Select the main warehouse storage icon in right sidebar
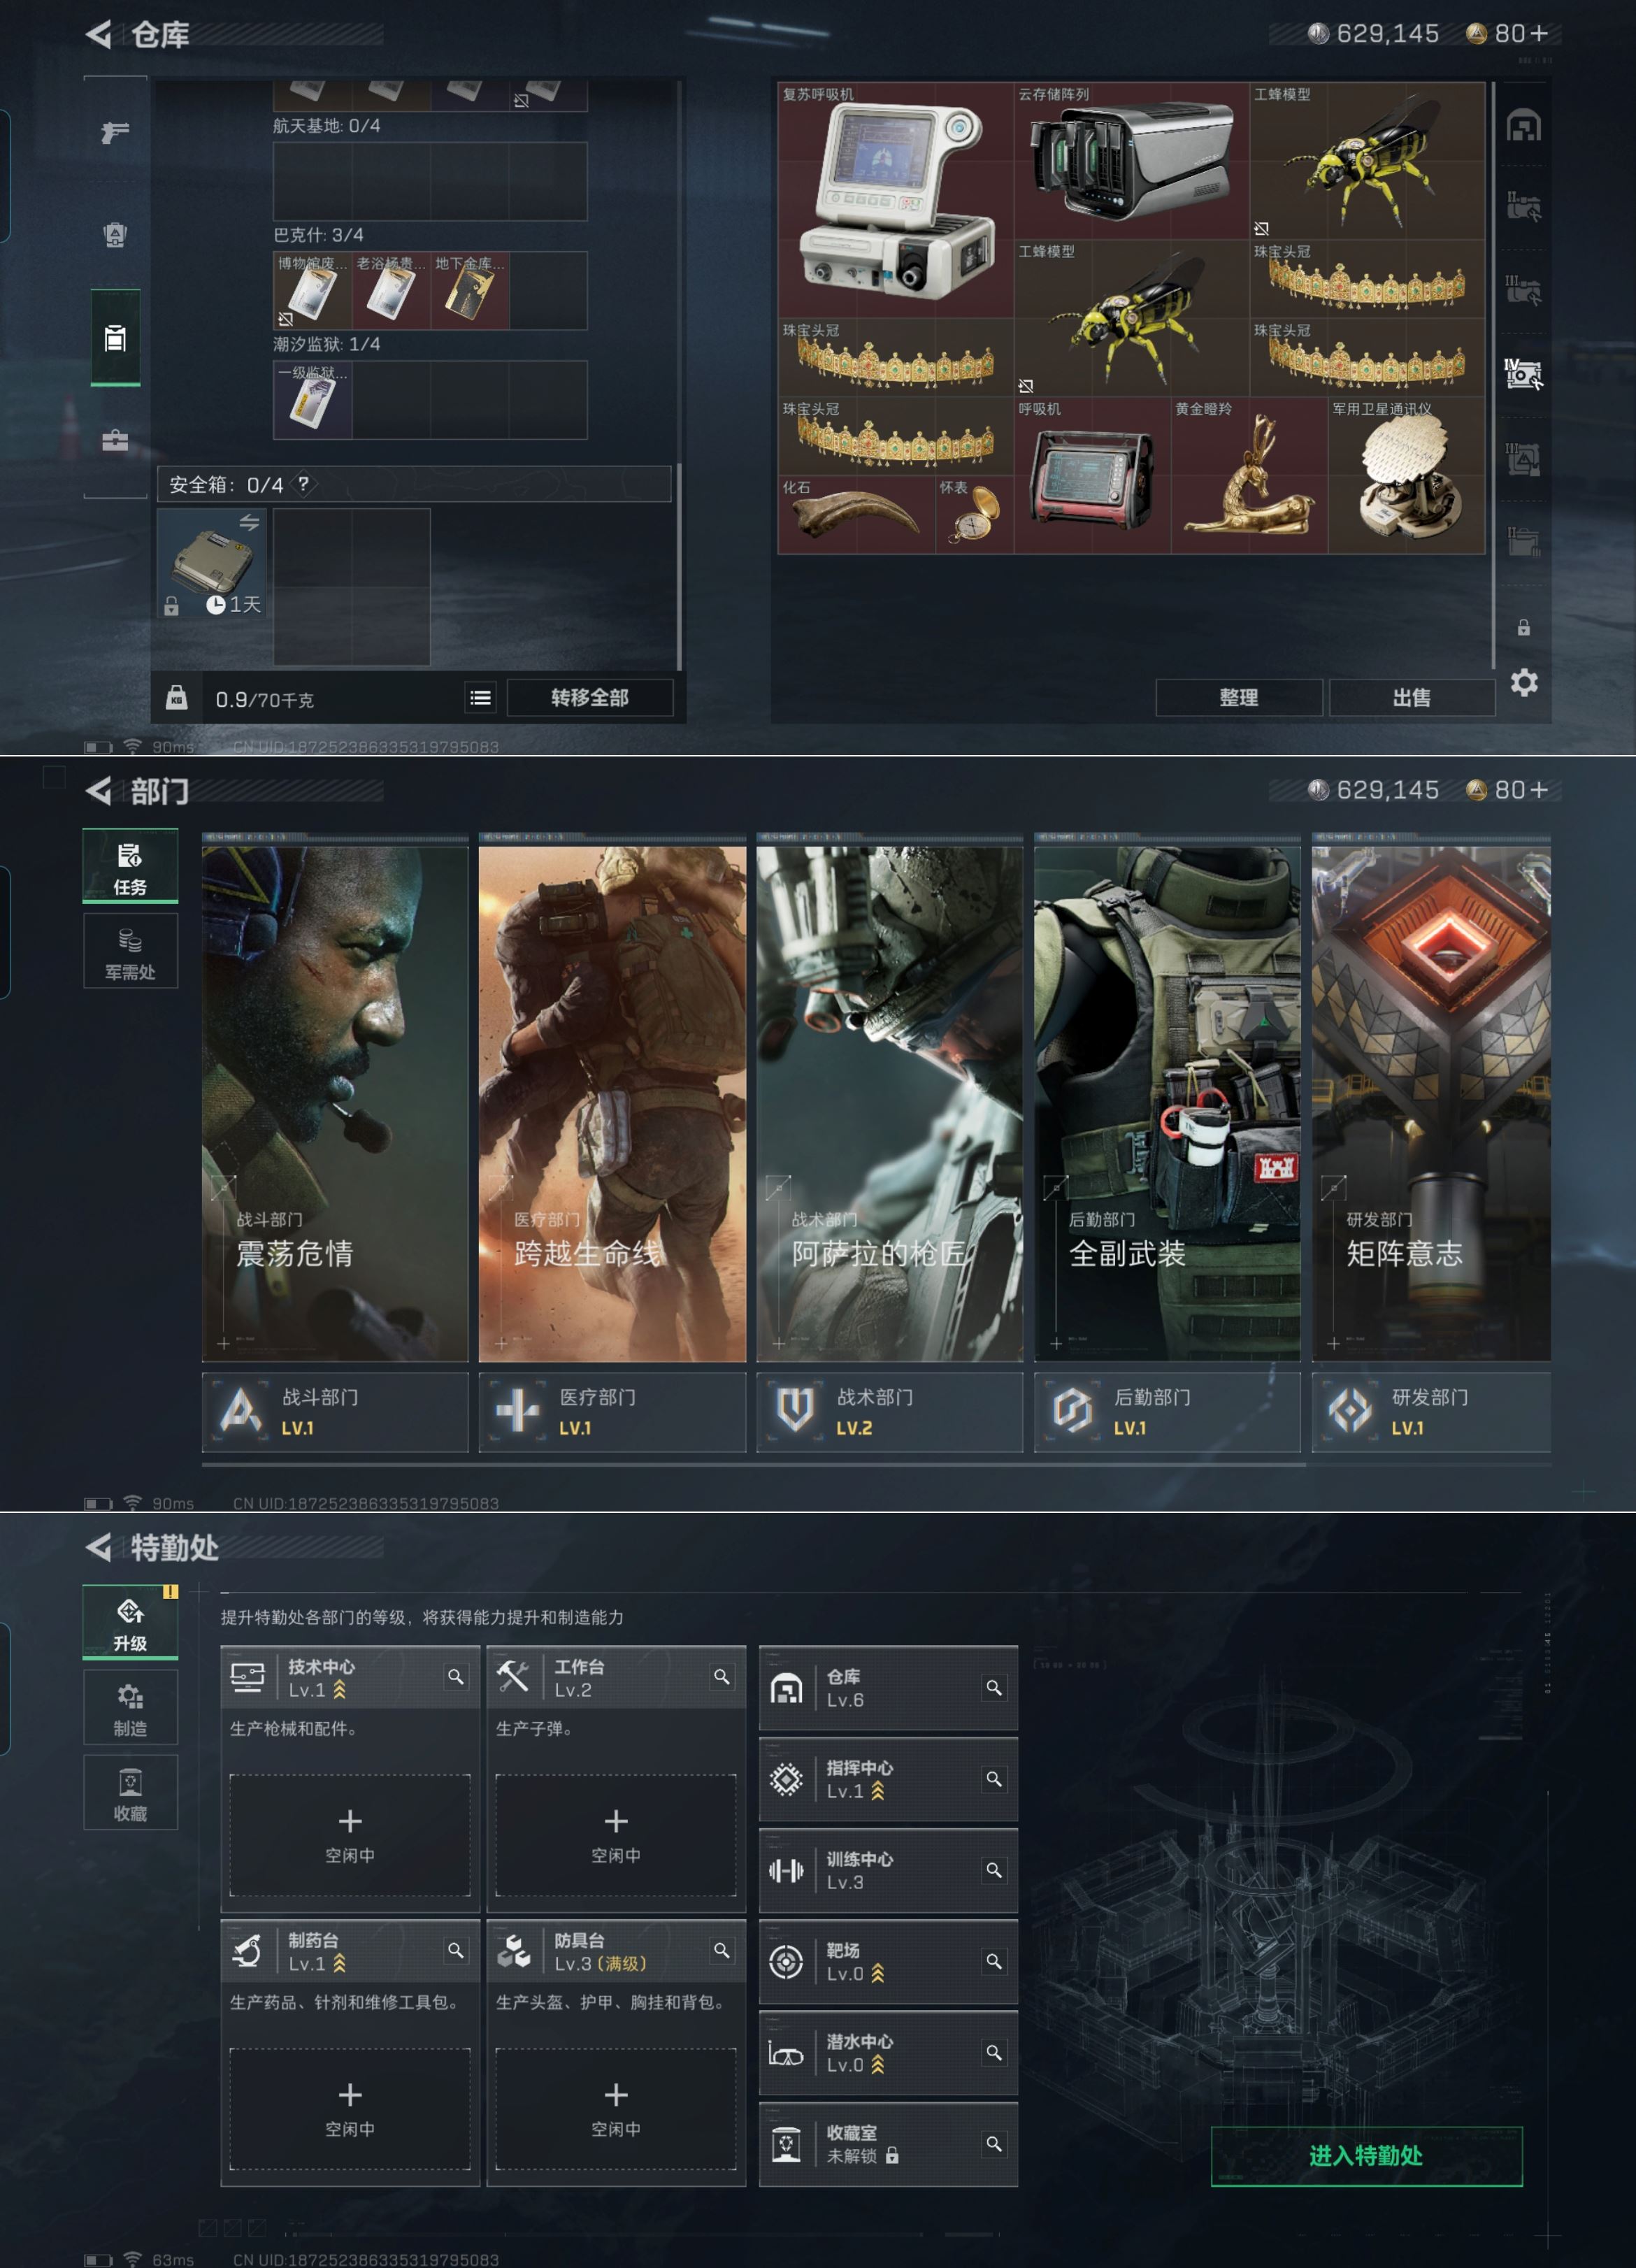The width and height of the screenshot is (1636, 2268). (x=1523, y=125)
